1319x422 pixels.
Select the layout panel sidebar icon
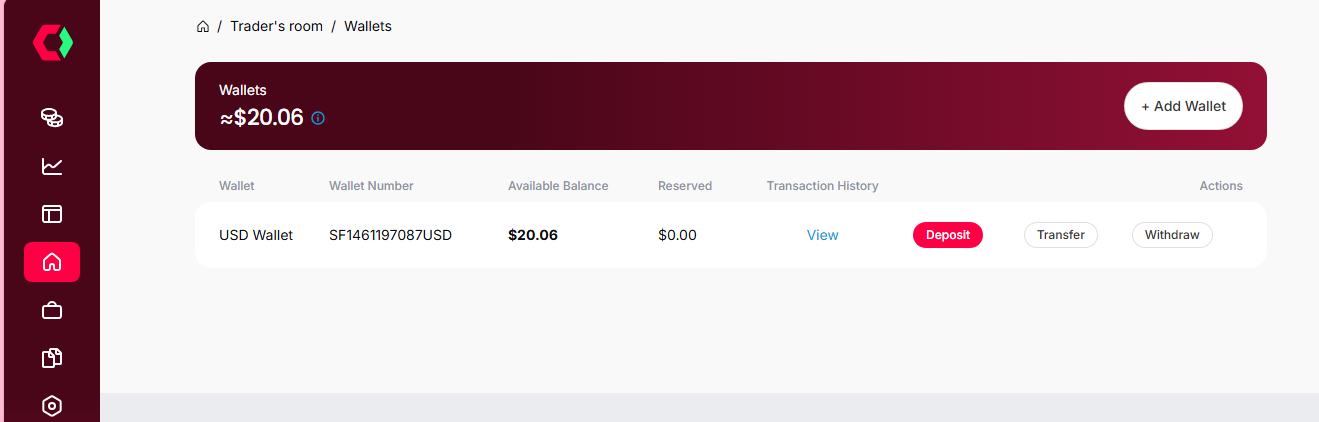pyautogui.click(x=52, y=214)
